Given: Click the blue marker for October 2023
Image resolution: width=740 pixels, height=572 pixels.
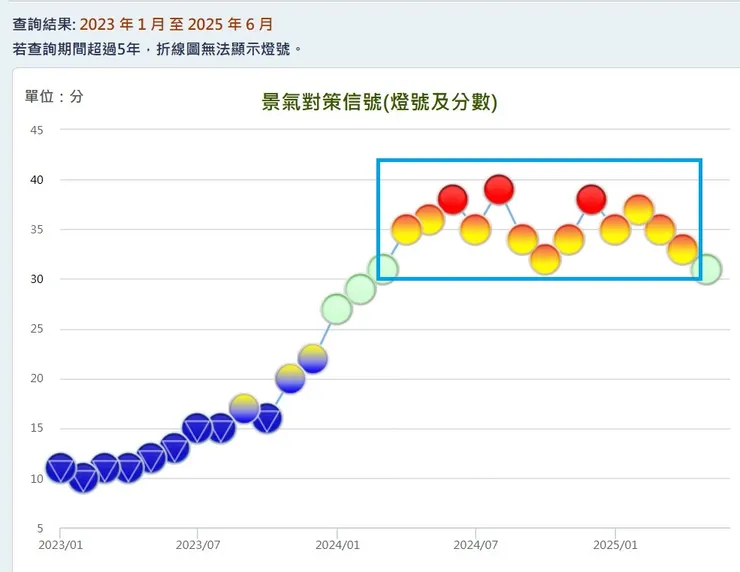Looking at the screenshot, I should coord(267,418).
